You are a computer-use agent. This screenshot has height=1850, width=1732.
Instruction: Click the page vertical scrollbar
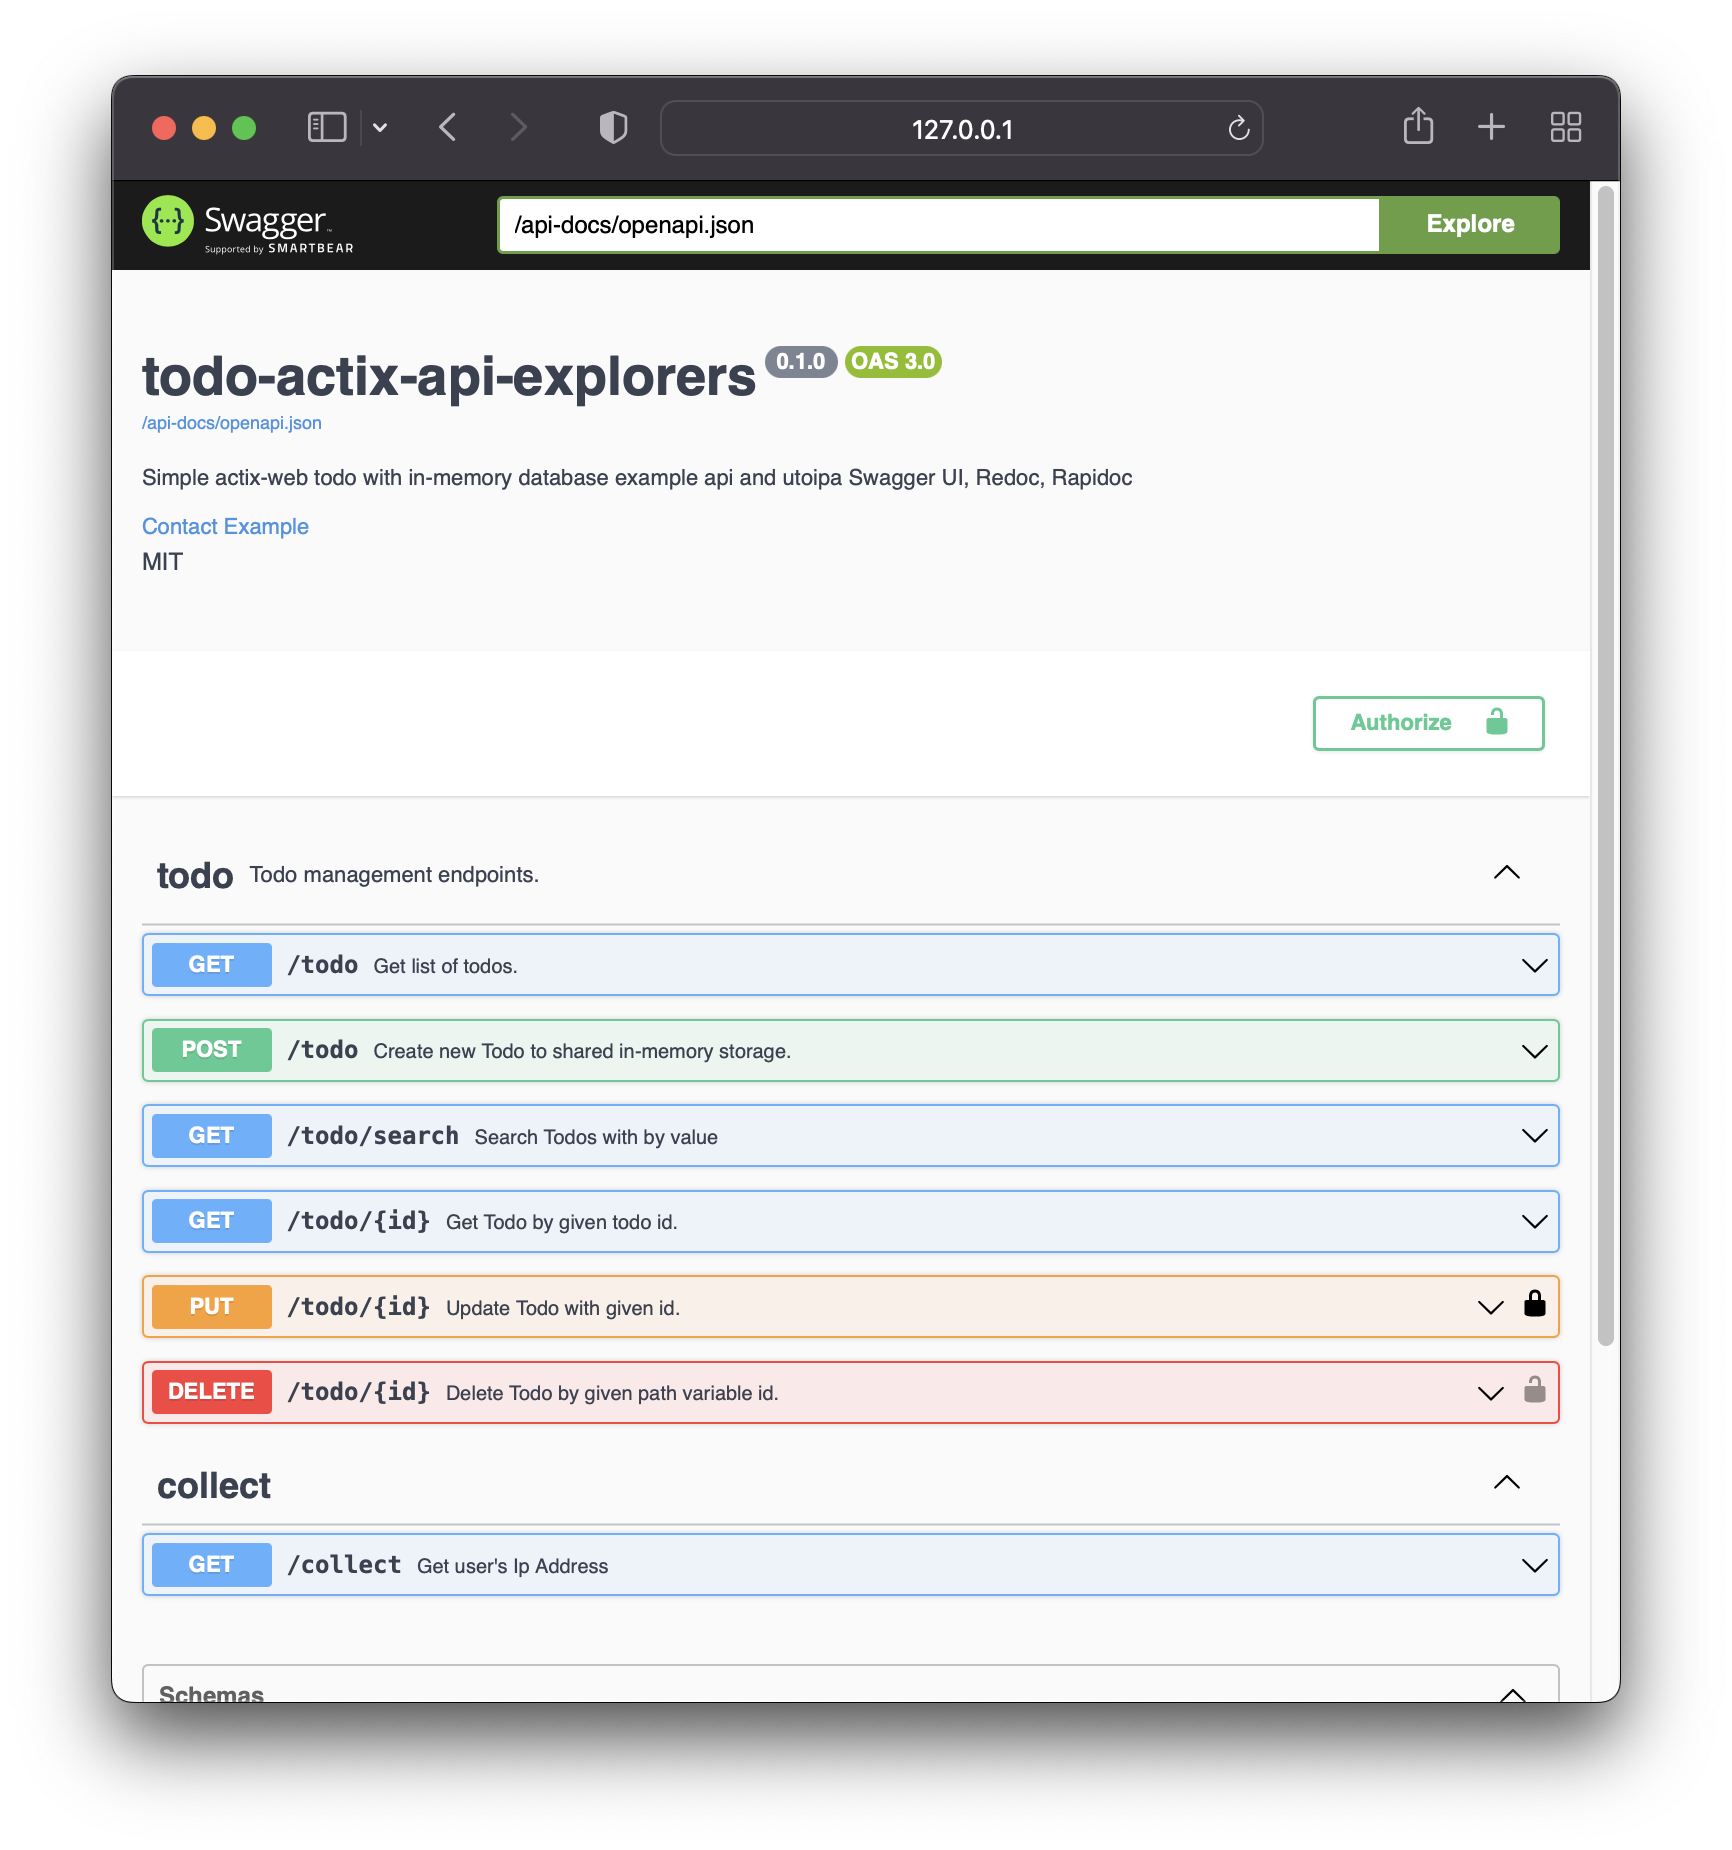pos(1605,766)
